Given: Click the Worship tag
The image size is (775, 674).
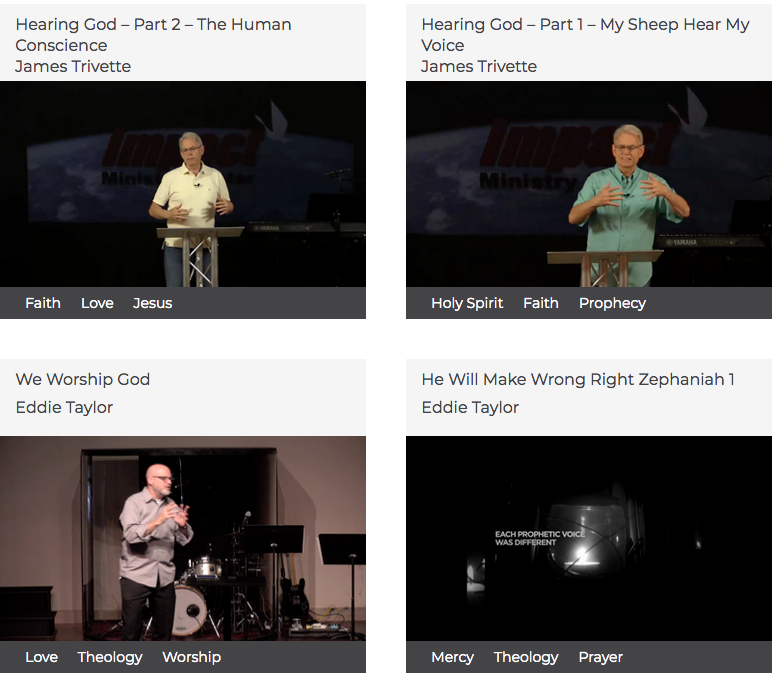Looking at the screenshot, I should point(192,657).
